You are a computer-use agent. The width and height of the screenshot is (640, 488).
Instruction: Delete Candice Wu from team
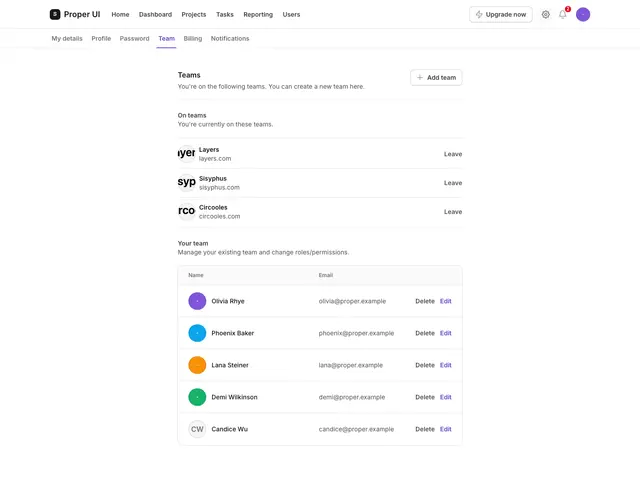(x=425, y=429)
